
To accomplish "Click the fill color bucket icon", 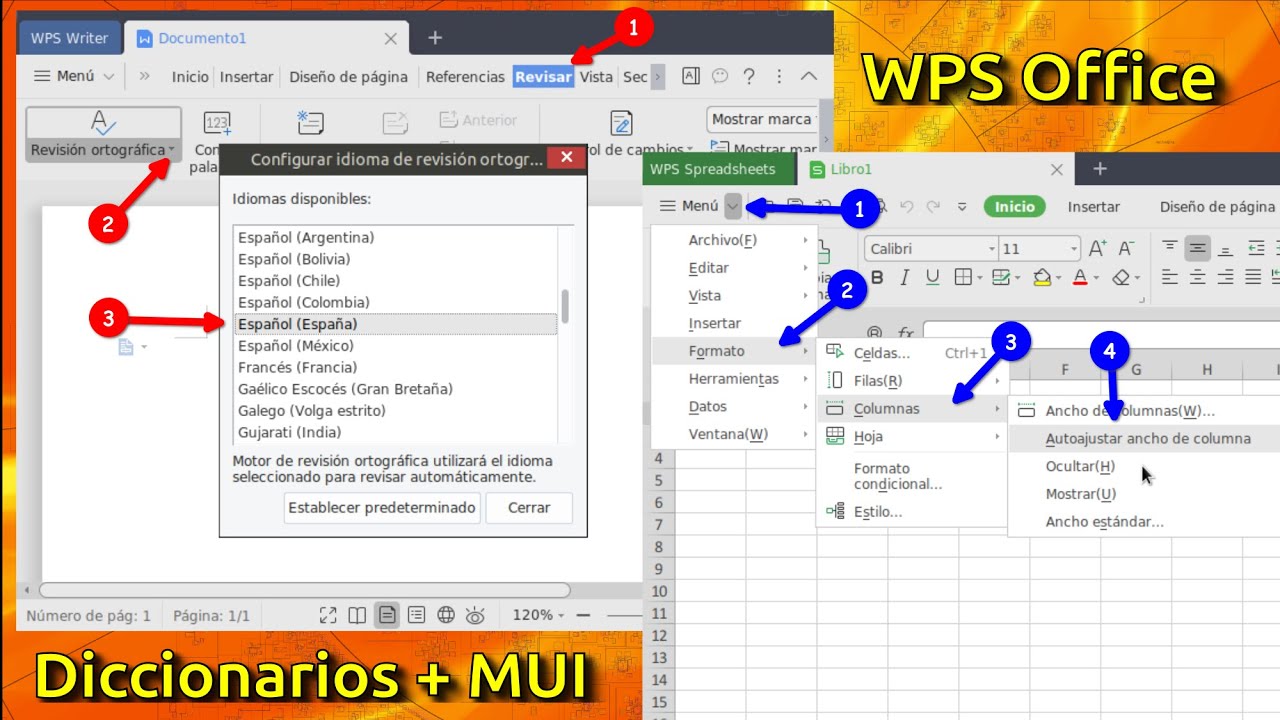I will [x=1042, y=277].
